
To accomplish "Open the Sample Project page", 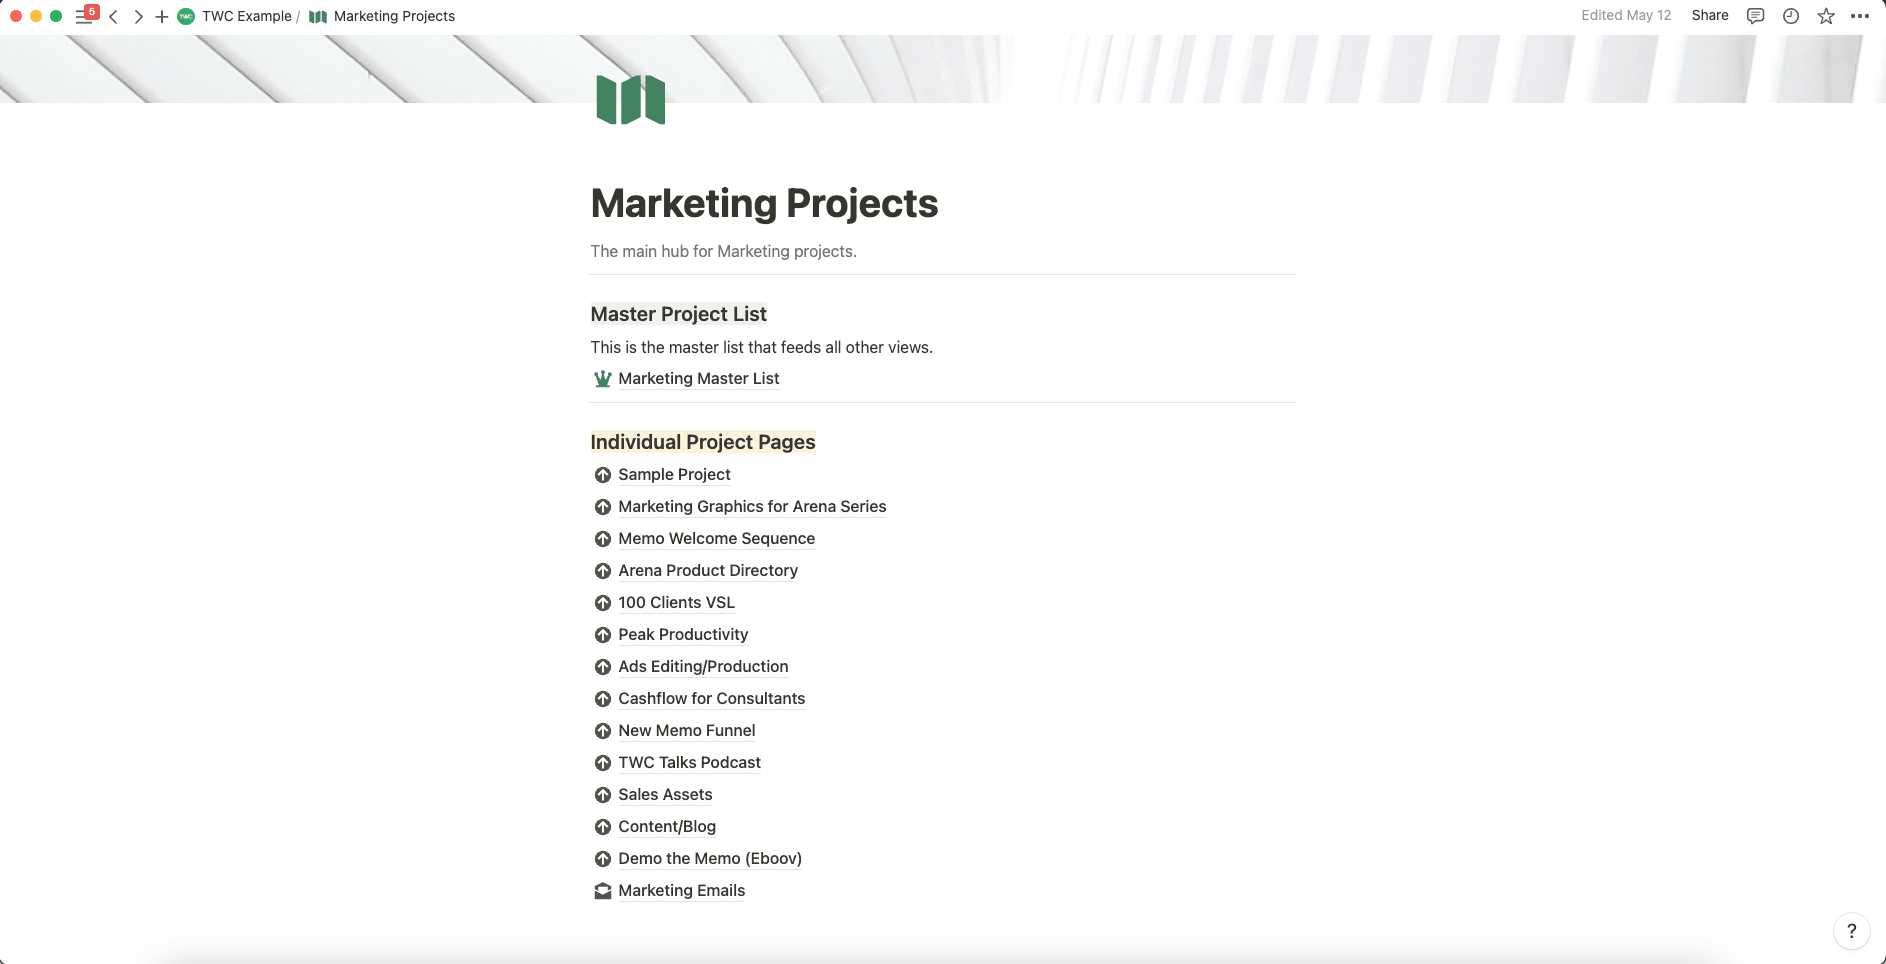I will coord(674,474).
